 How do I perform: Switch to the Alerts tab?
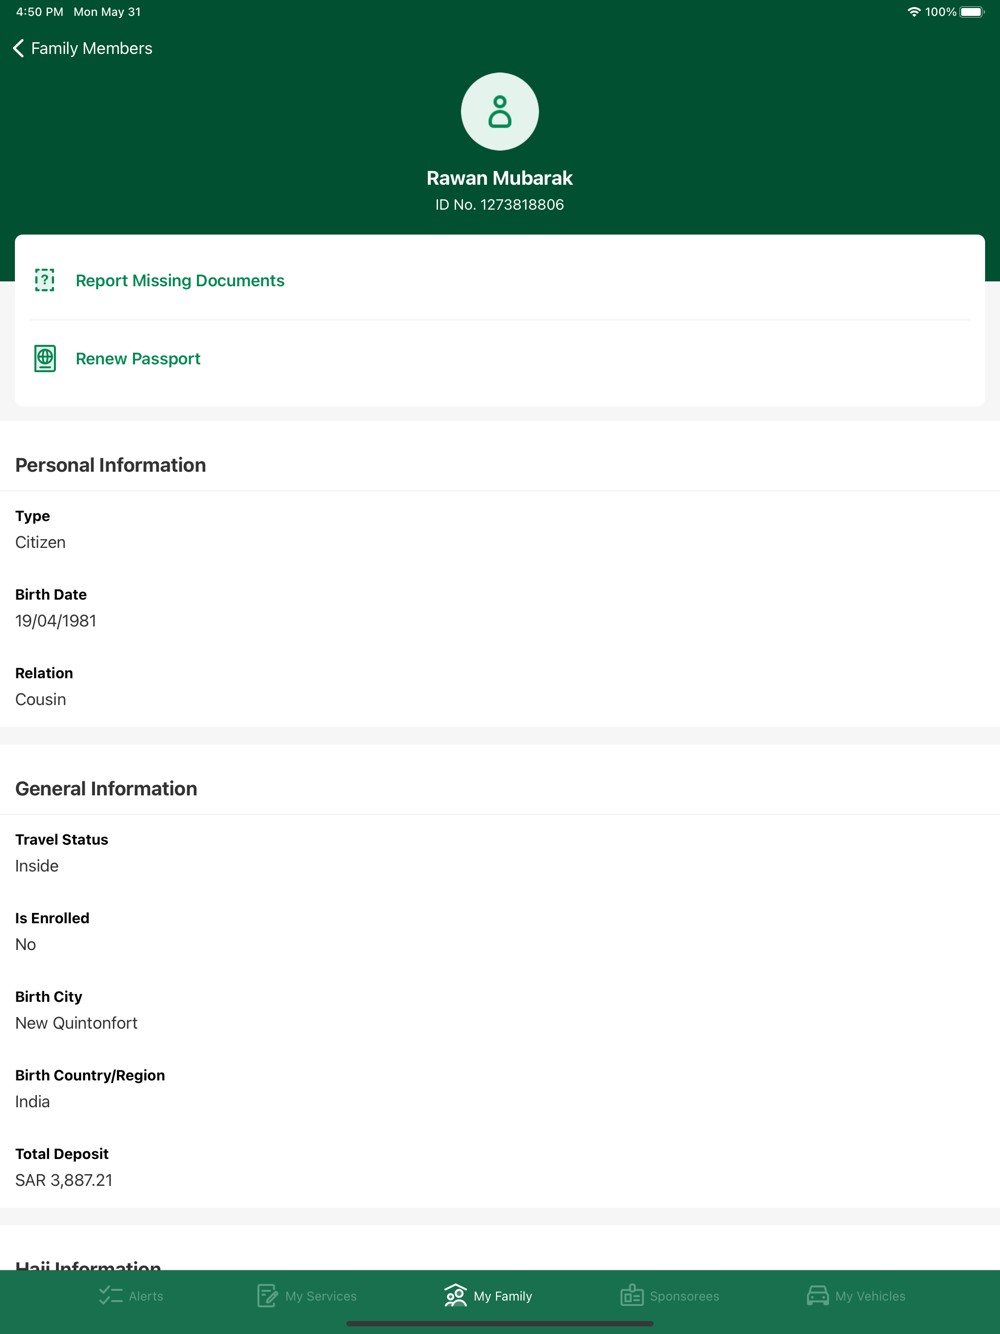(x=131, y=1296)
